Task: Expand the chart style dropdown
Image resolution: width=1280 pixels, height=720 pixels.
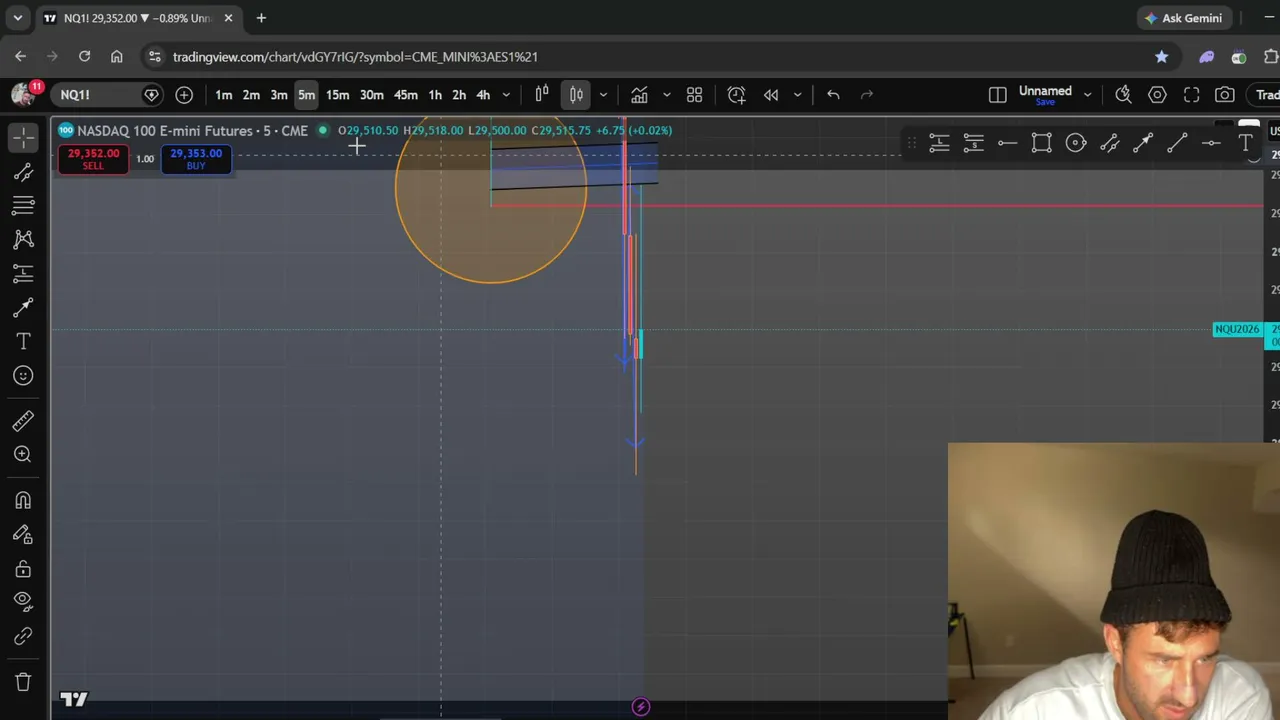Action: [x=603, y=95]
